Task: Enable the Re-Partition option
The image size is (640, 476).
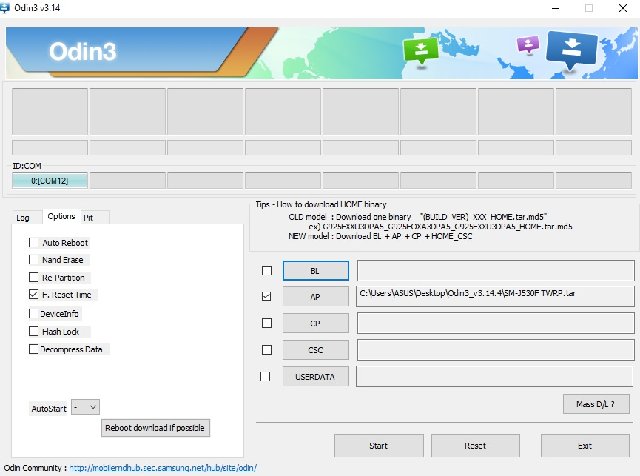Action: tap(33, 277)
